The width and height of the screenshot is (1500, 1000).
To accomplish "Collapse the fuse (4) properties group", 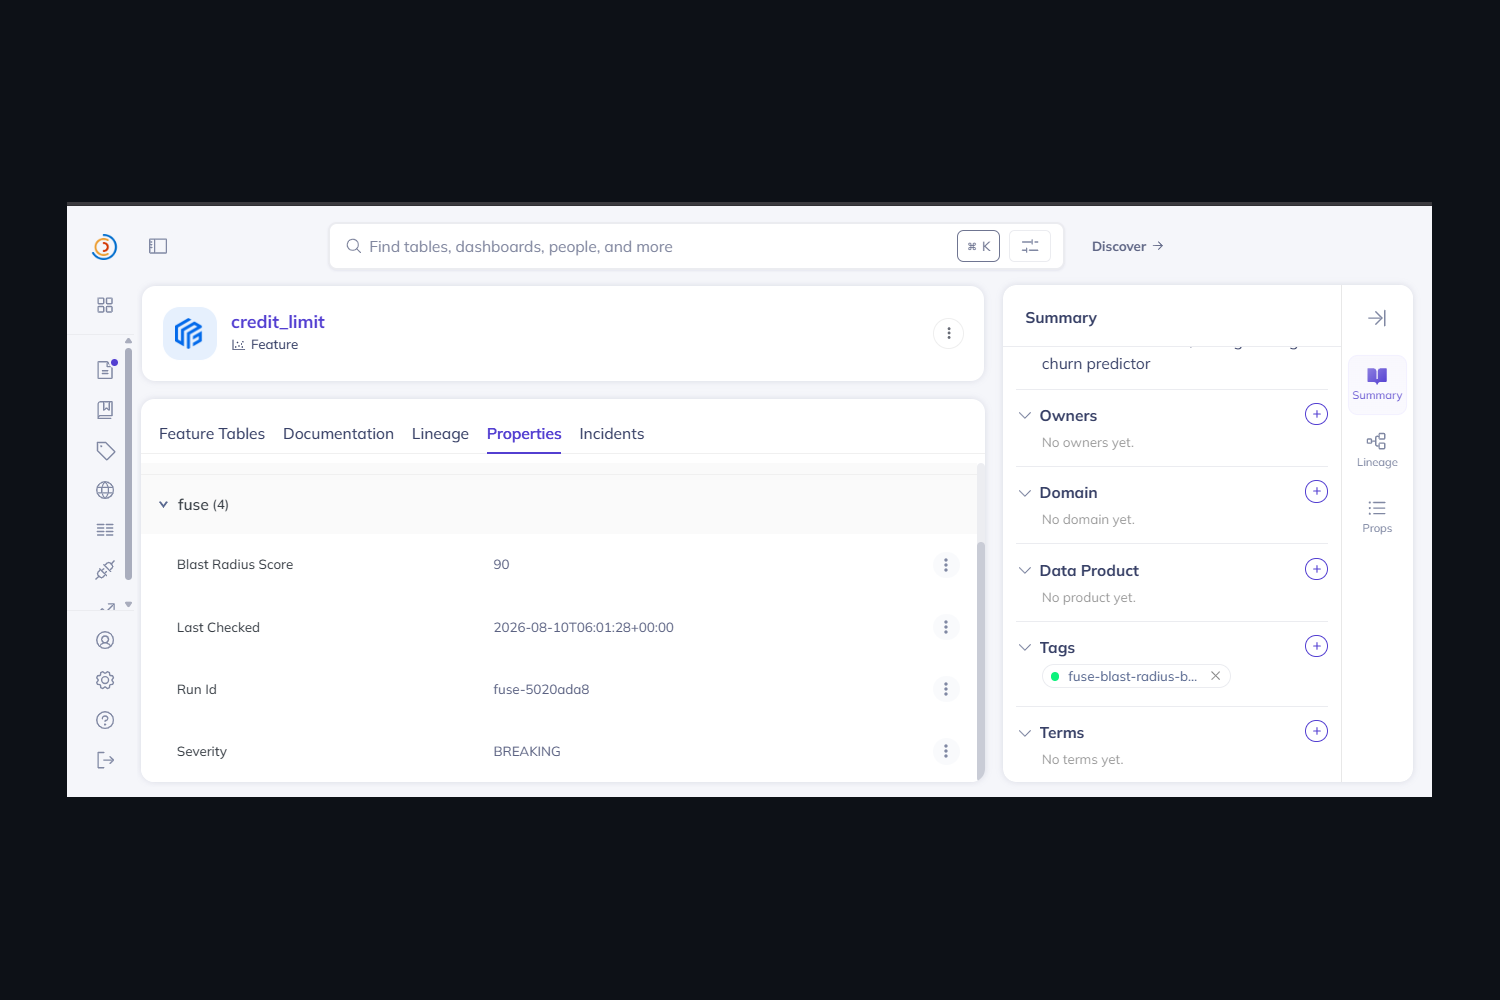I will click(164, 505).
